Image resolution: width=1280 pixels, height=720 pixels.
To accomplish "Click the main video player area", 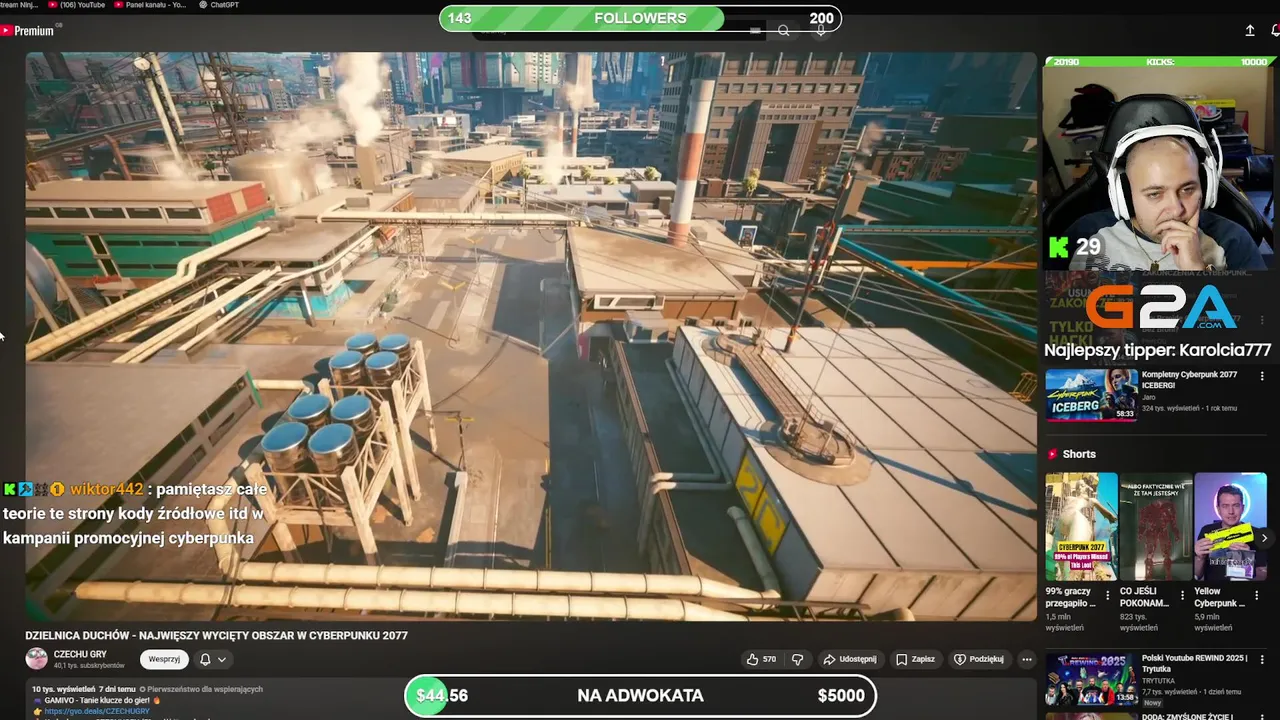I will [x=531, y=336].
